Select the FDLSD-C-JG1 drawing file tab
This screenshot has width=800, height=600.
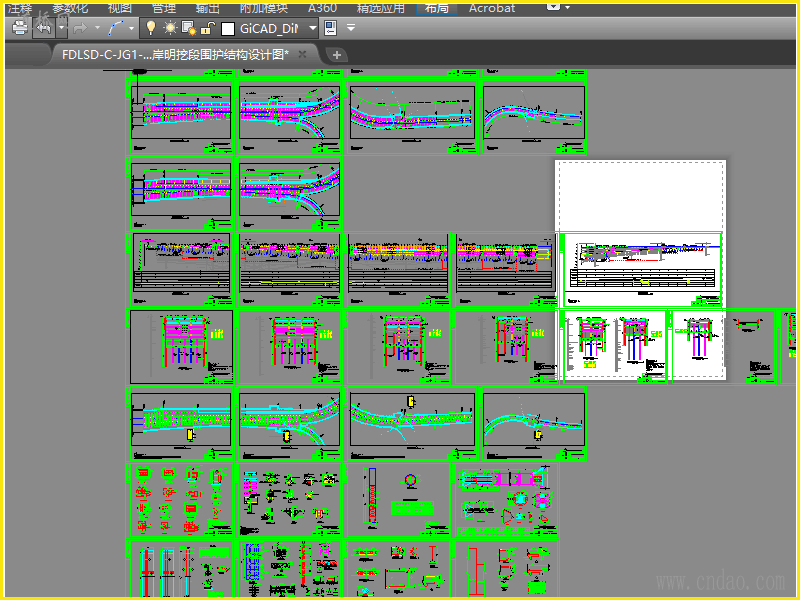click(x=175, y=55)
